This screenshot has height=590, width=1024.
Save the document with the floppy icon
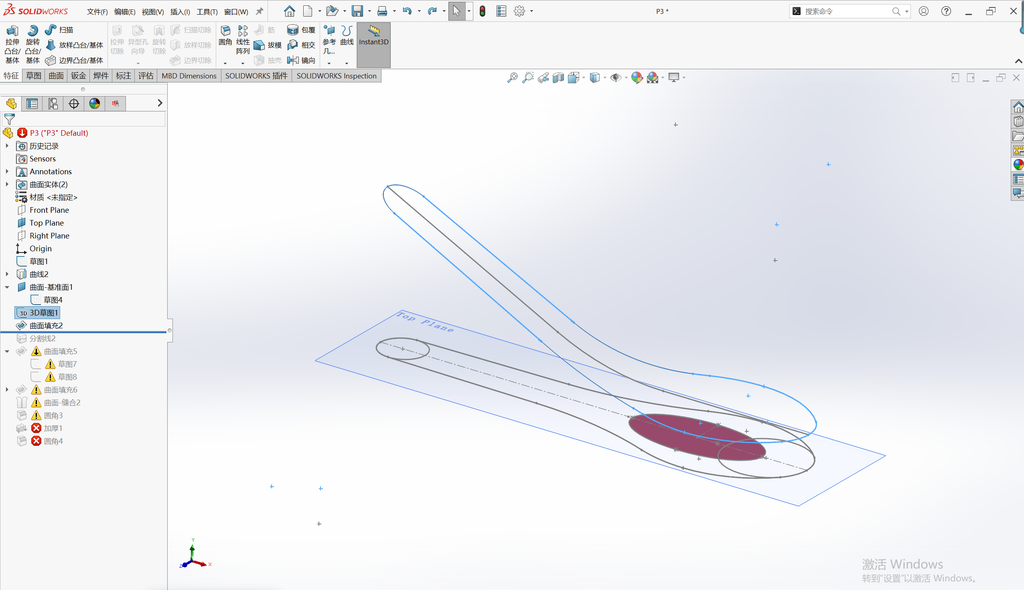pyautogui.click(x=357, y=11)
